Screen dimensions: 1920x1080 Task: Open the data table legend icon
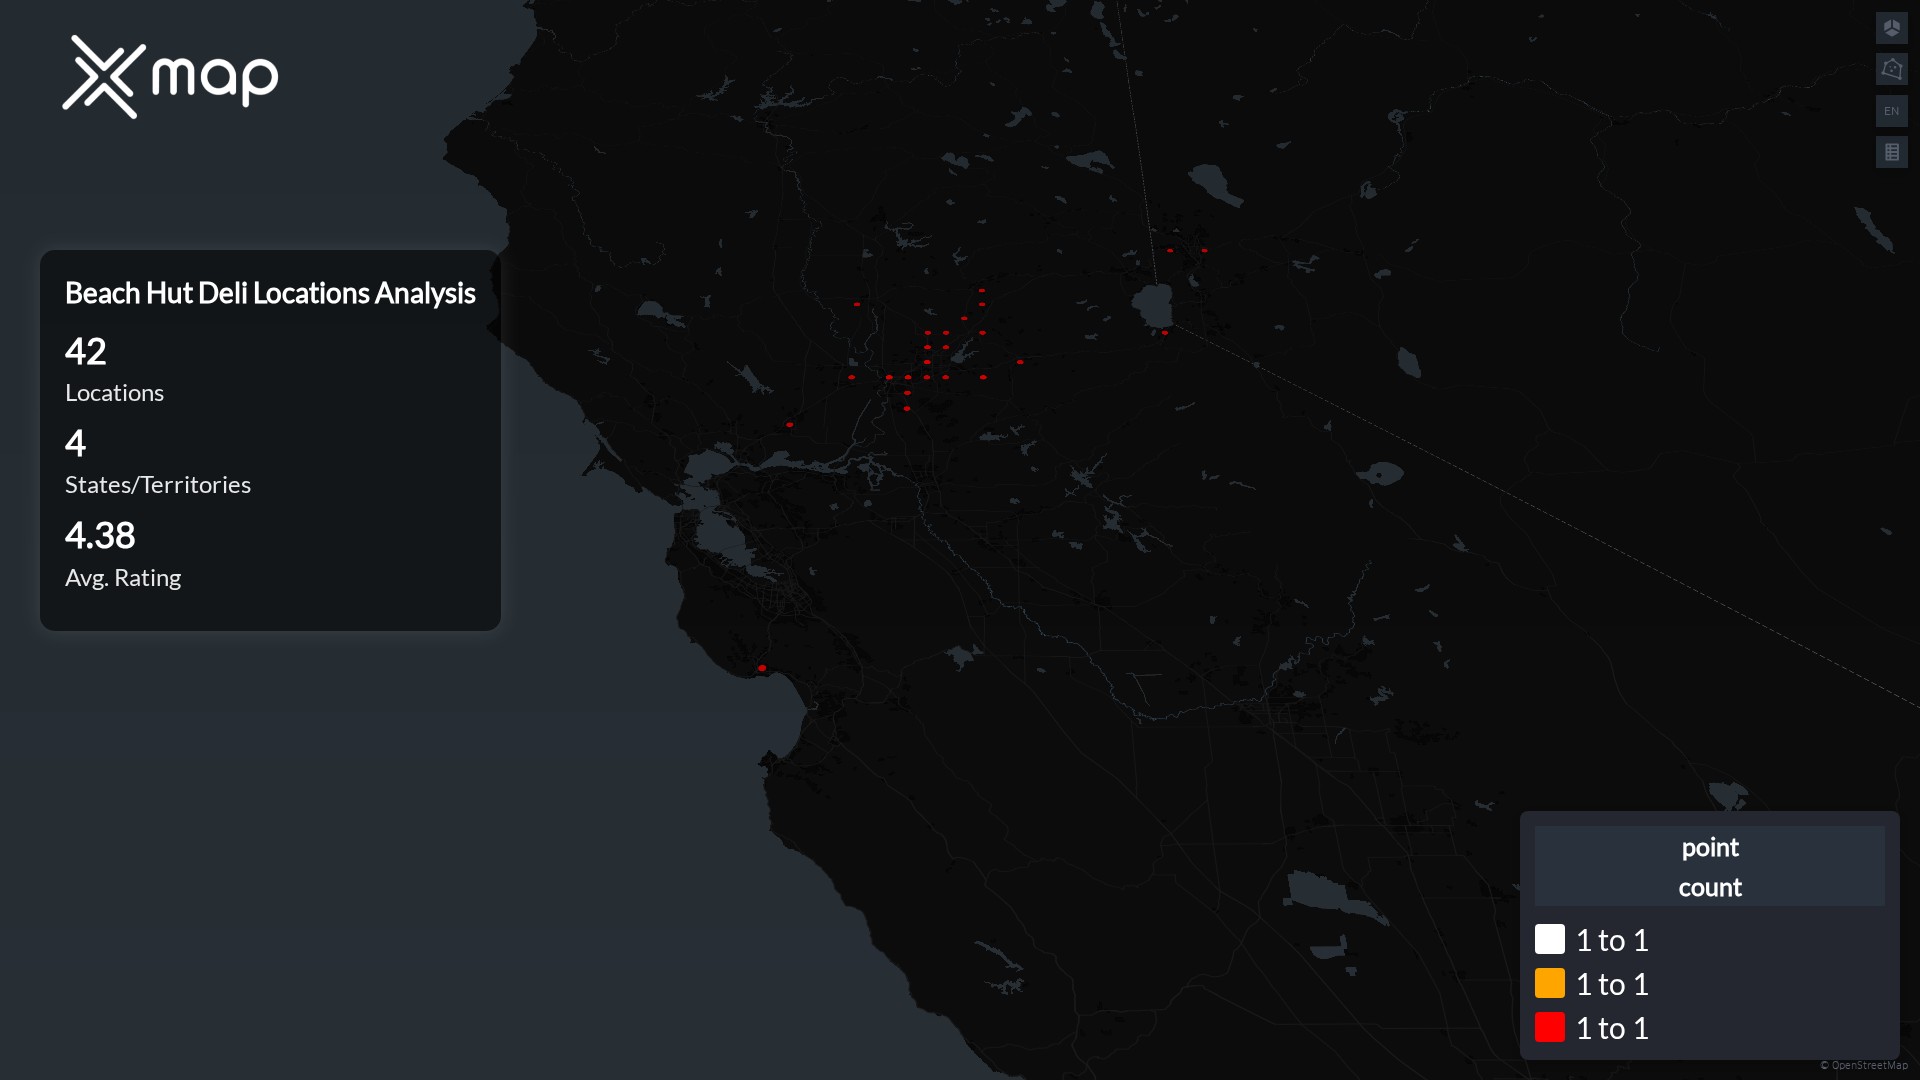pos(1891,152)
